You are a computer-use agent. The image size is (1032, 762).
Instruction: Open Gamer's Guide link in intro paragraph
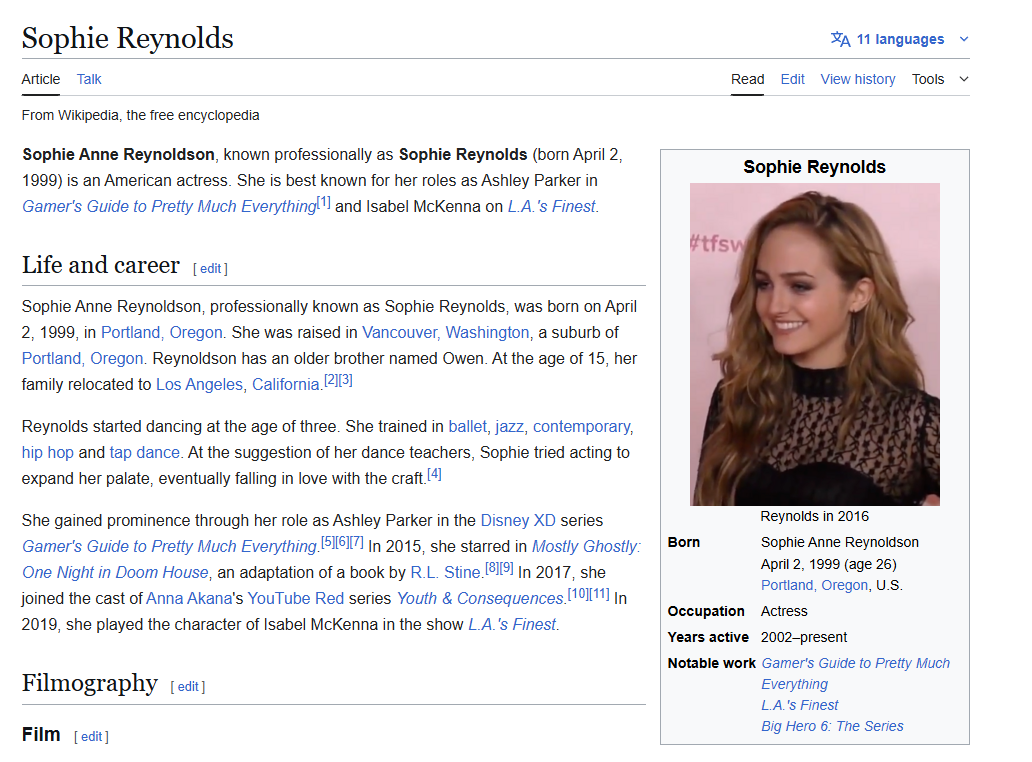(x=170, y=207)
